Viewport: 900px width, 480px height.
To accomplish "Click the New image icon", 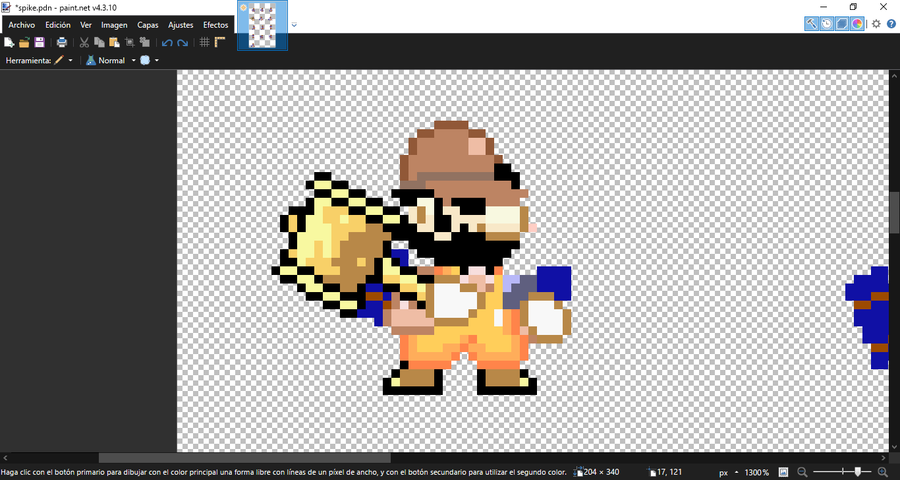I will pos(9,42).
